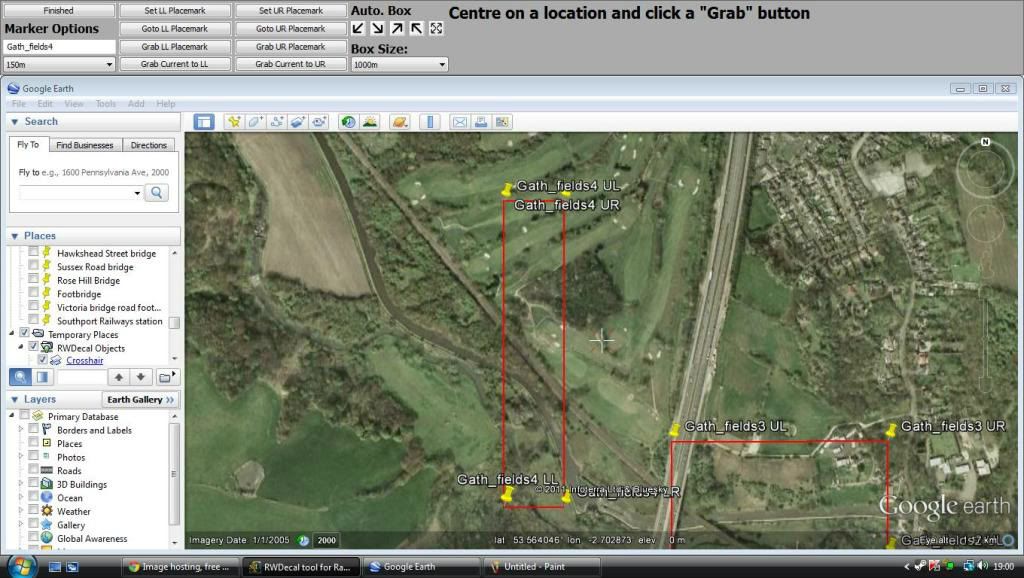Enable the Borders and Labels layer
Image resolution: width=1024 pixels, height=578 pixels.
(x=33, y=430)
